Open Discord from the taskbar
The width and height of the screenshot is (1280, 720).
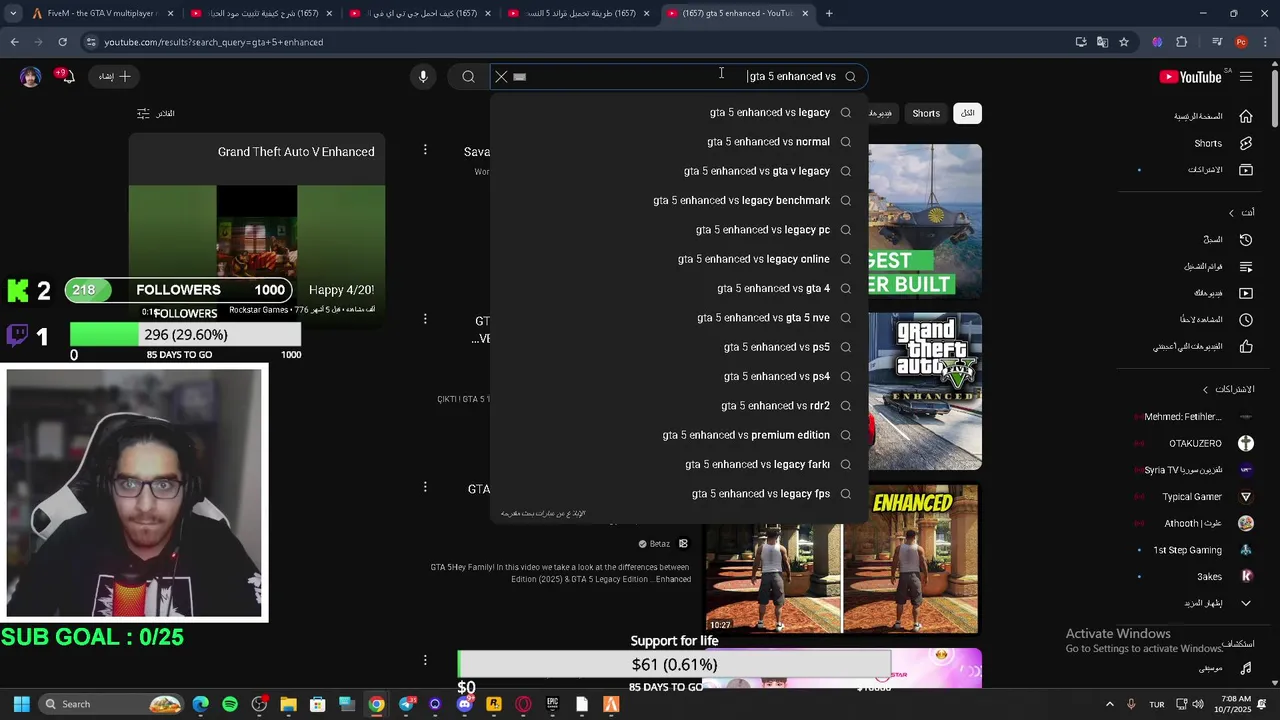464,704
